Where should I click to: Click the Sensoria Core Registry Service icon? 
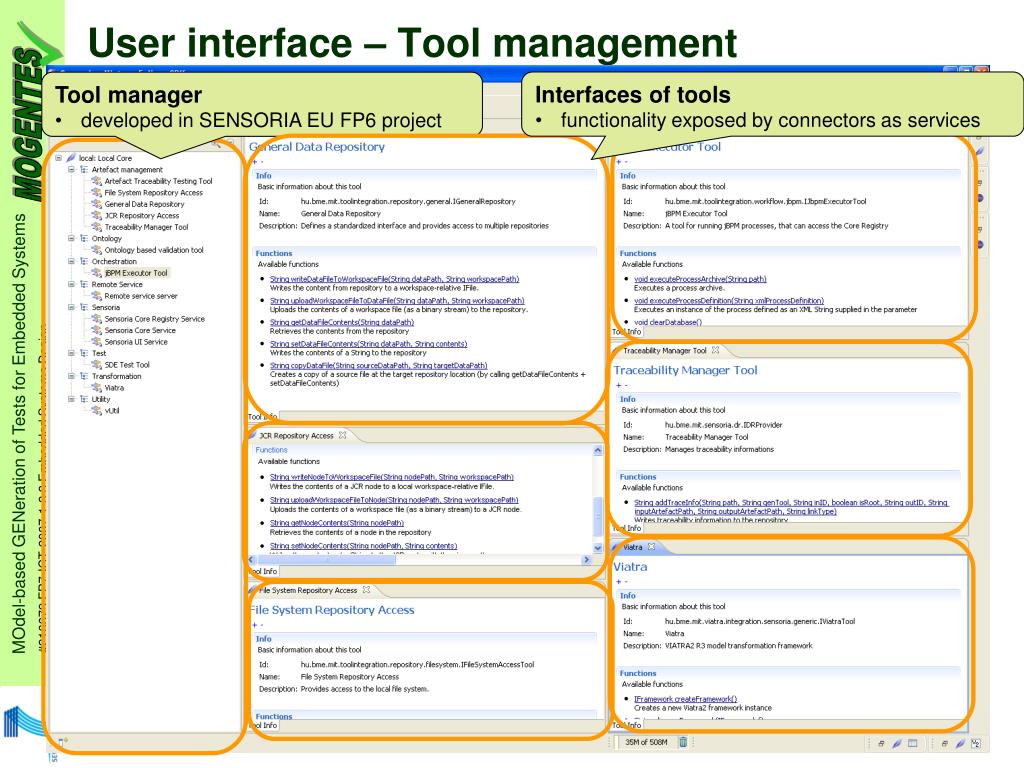click(97, 319)
